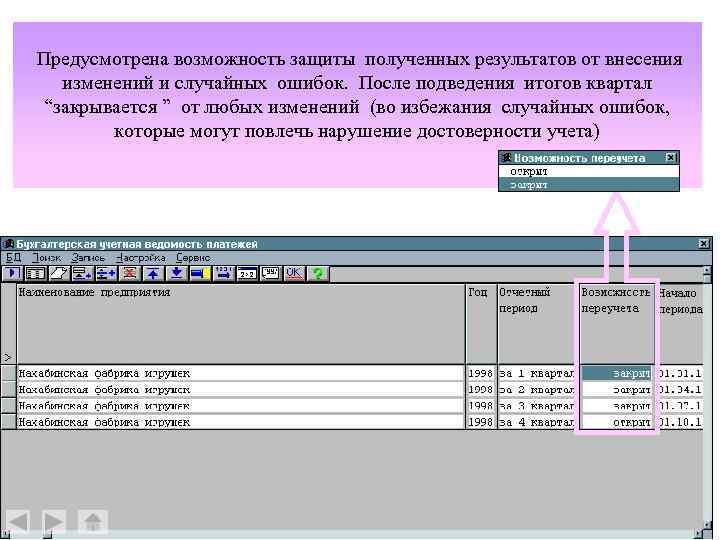Click start date 01.10 in last row
Screen dimensions: 720x540
(x=680, y=422)
